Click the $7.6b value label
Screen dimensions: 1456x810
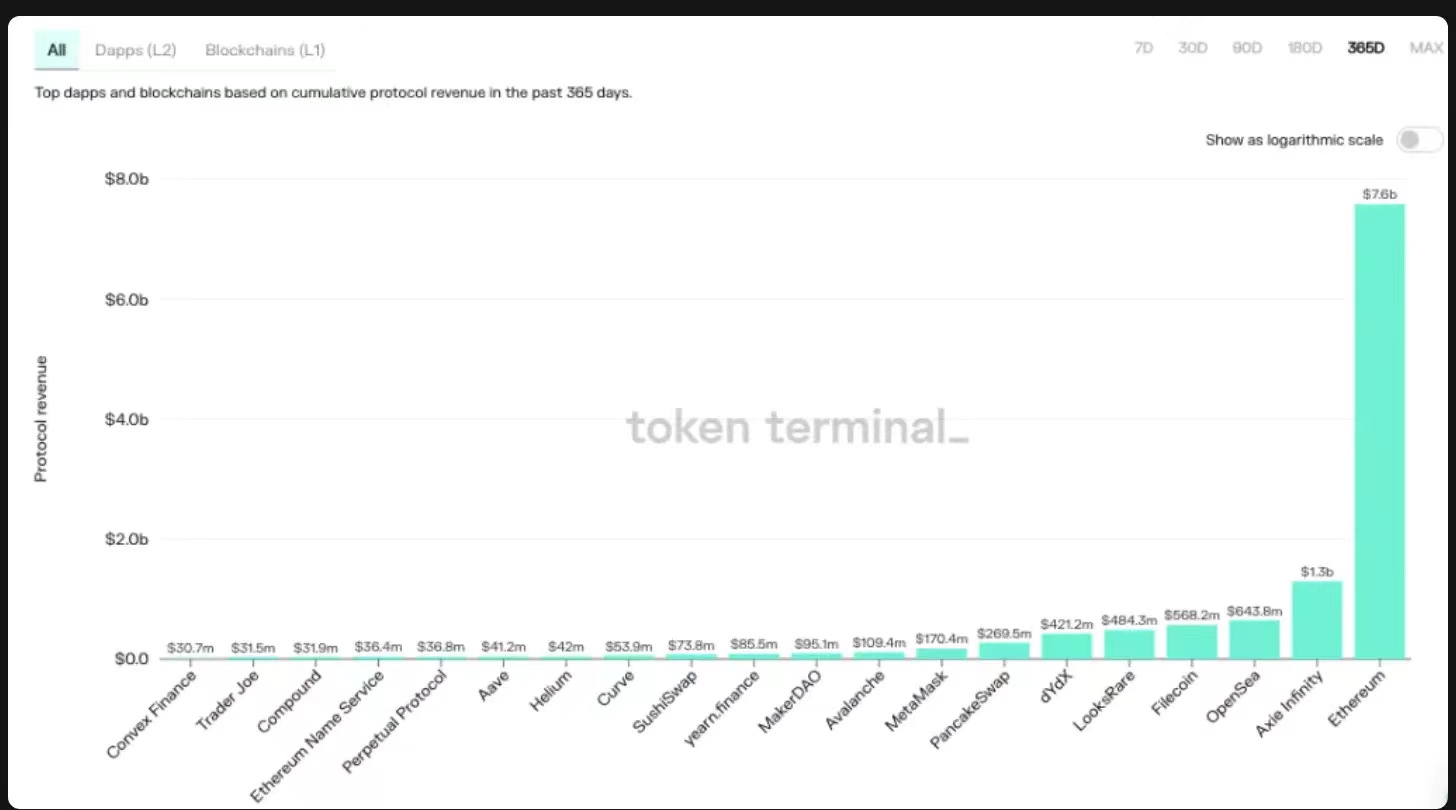(1379, 194)
